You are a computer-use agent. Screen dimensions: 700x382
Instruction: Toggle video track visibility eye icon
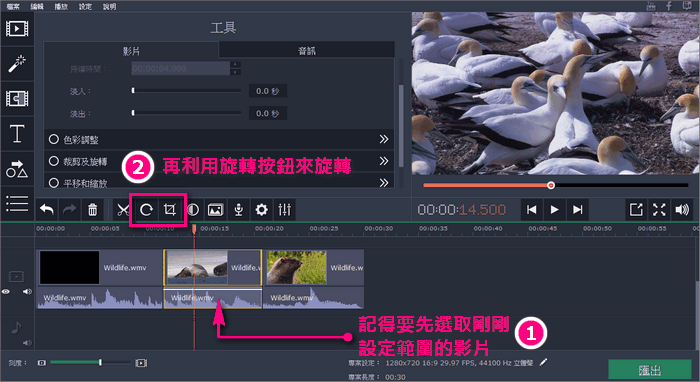(x=6, y=291)
